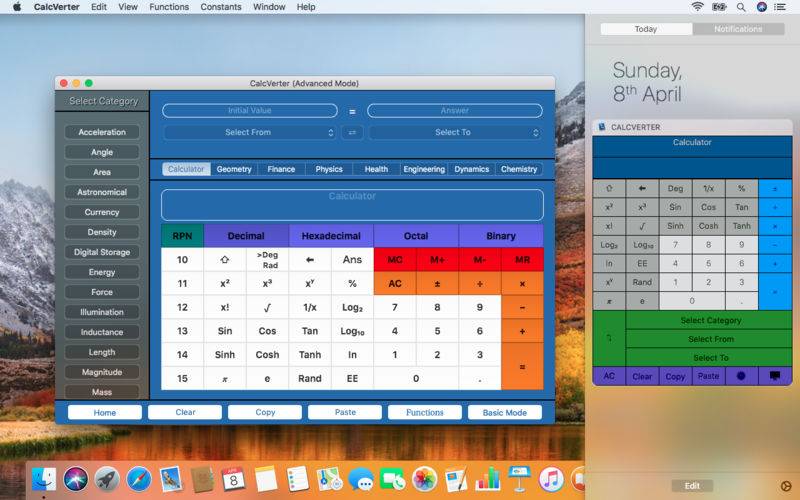800x500 pixels.
Task: Open Select Category in the widget
Action: tap(709, 320)
